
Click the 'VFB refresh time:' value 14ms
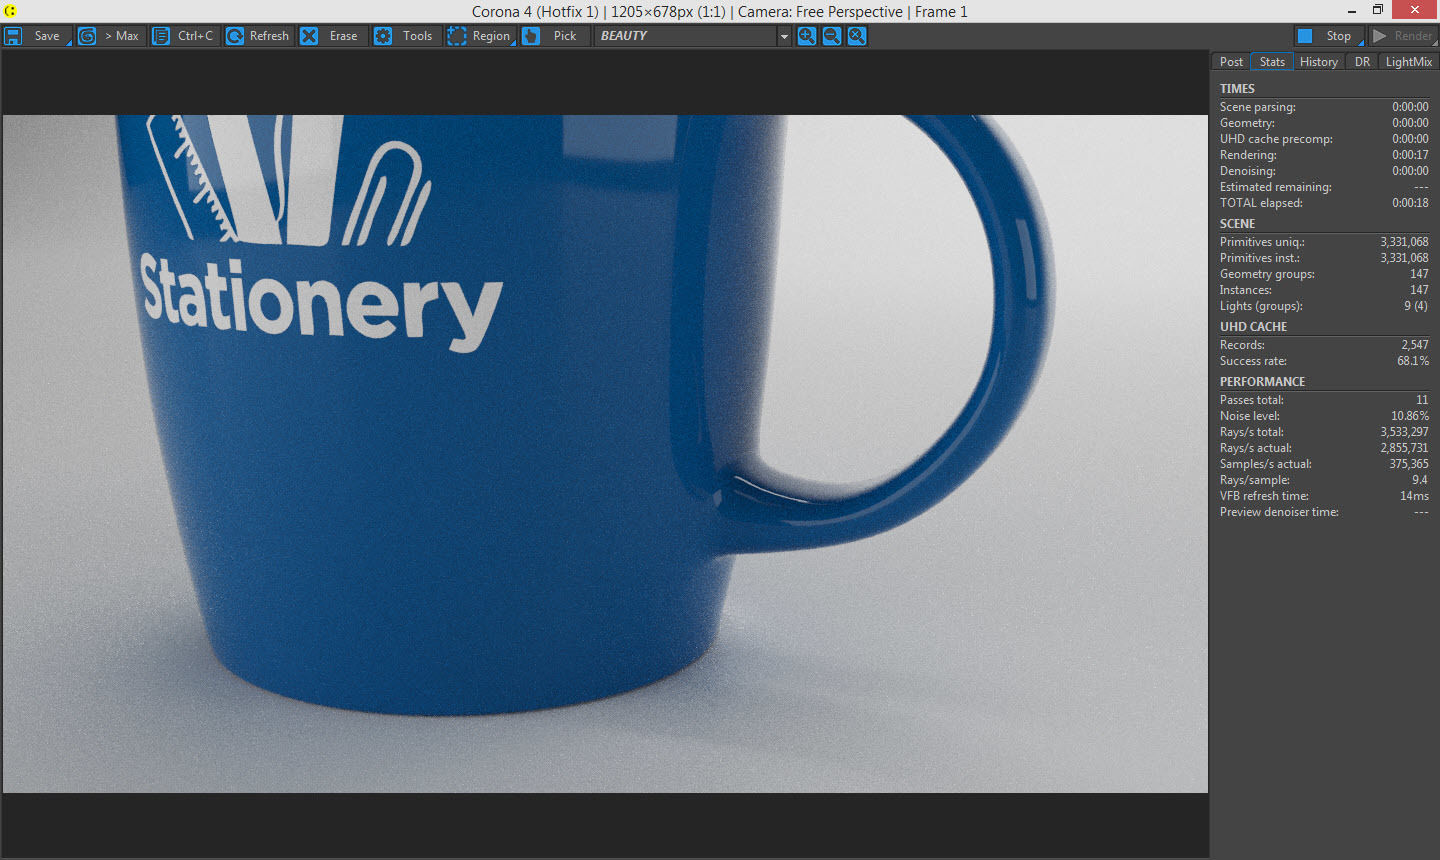pos(1414,496)
